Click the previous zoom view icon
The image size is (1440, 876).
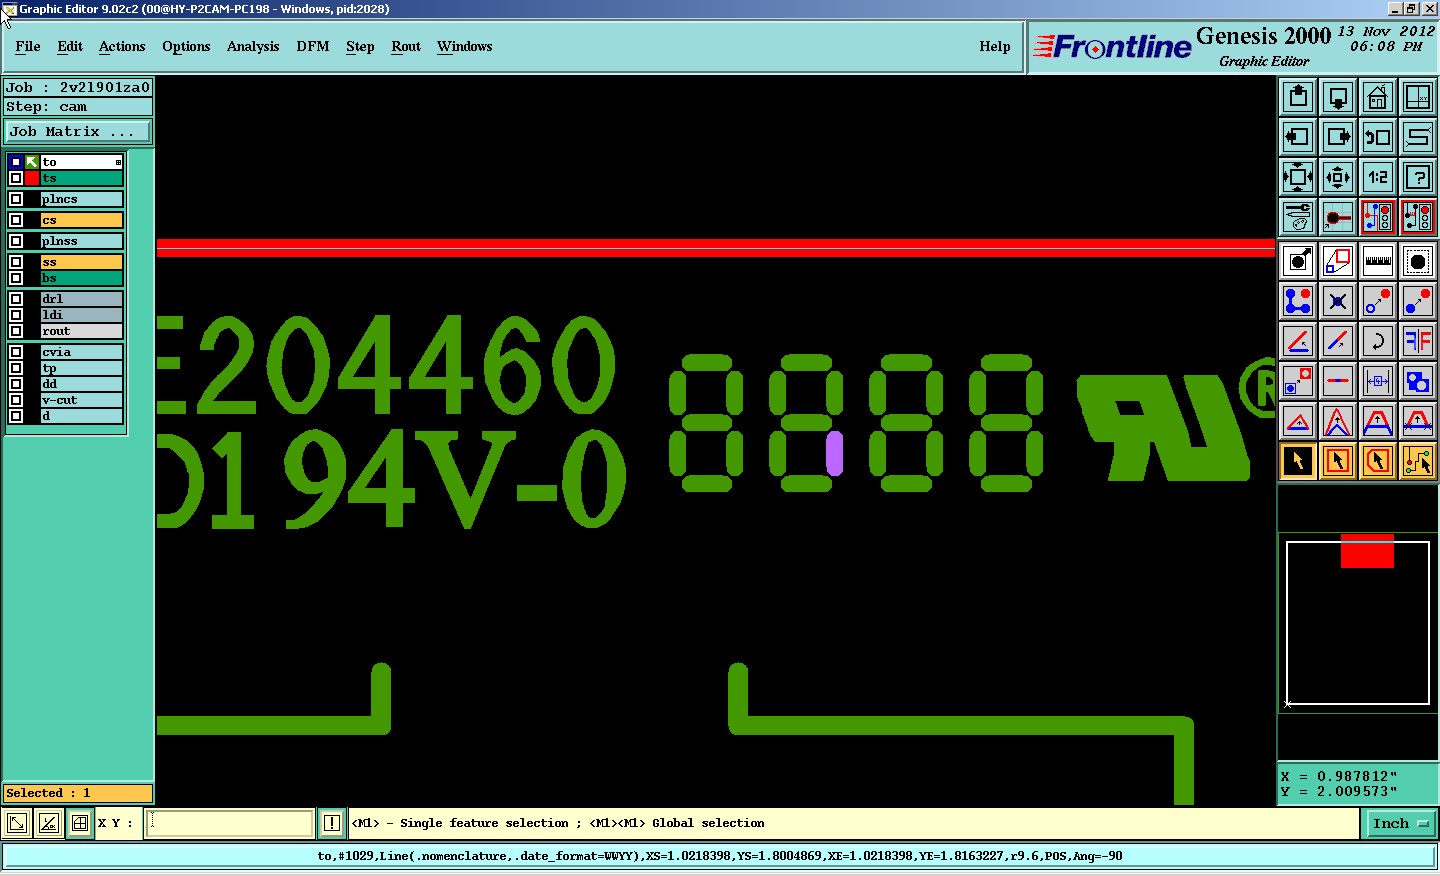pos(1378,137)
